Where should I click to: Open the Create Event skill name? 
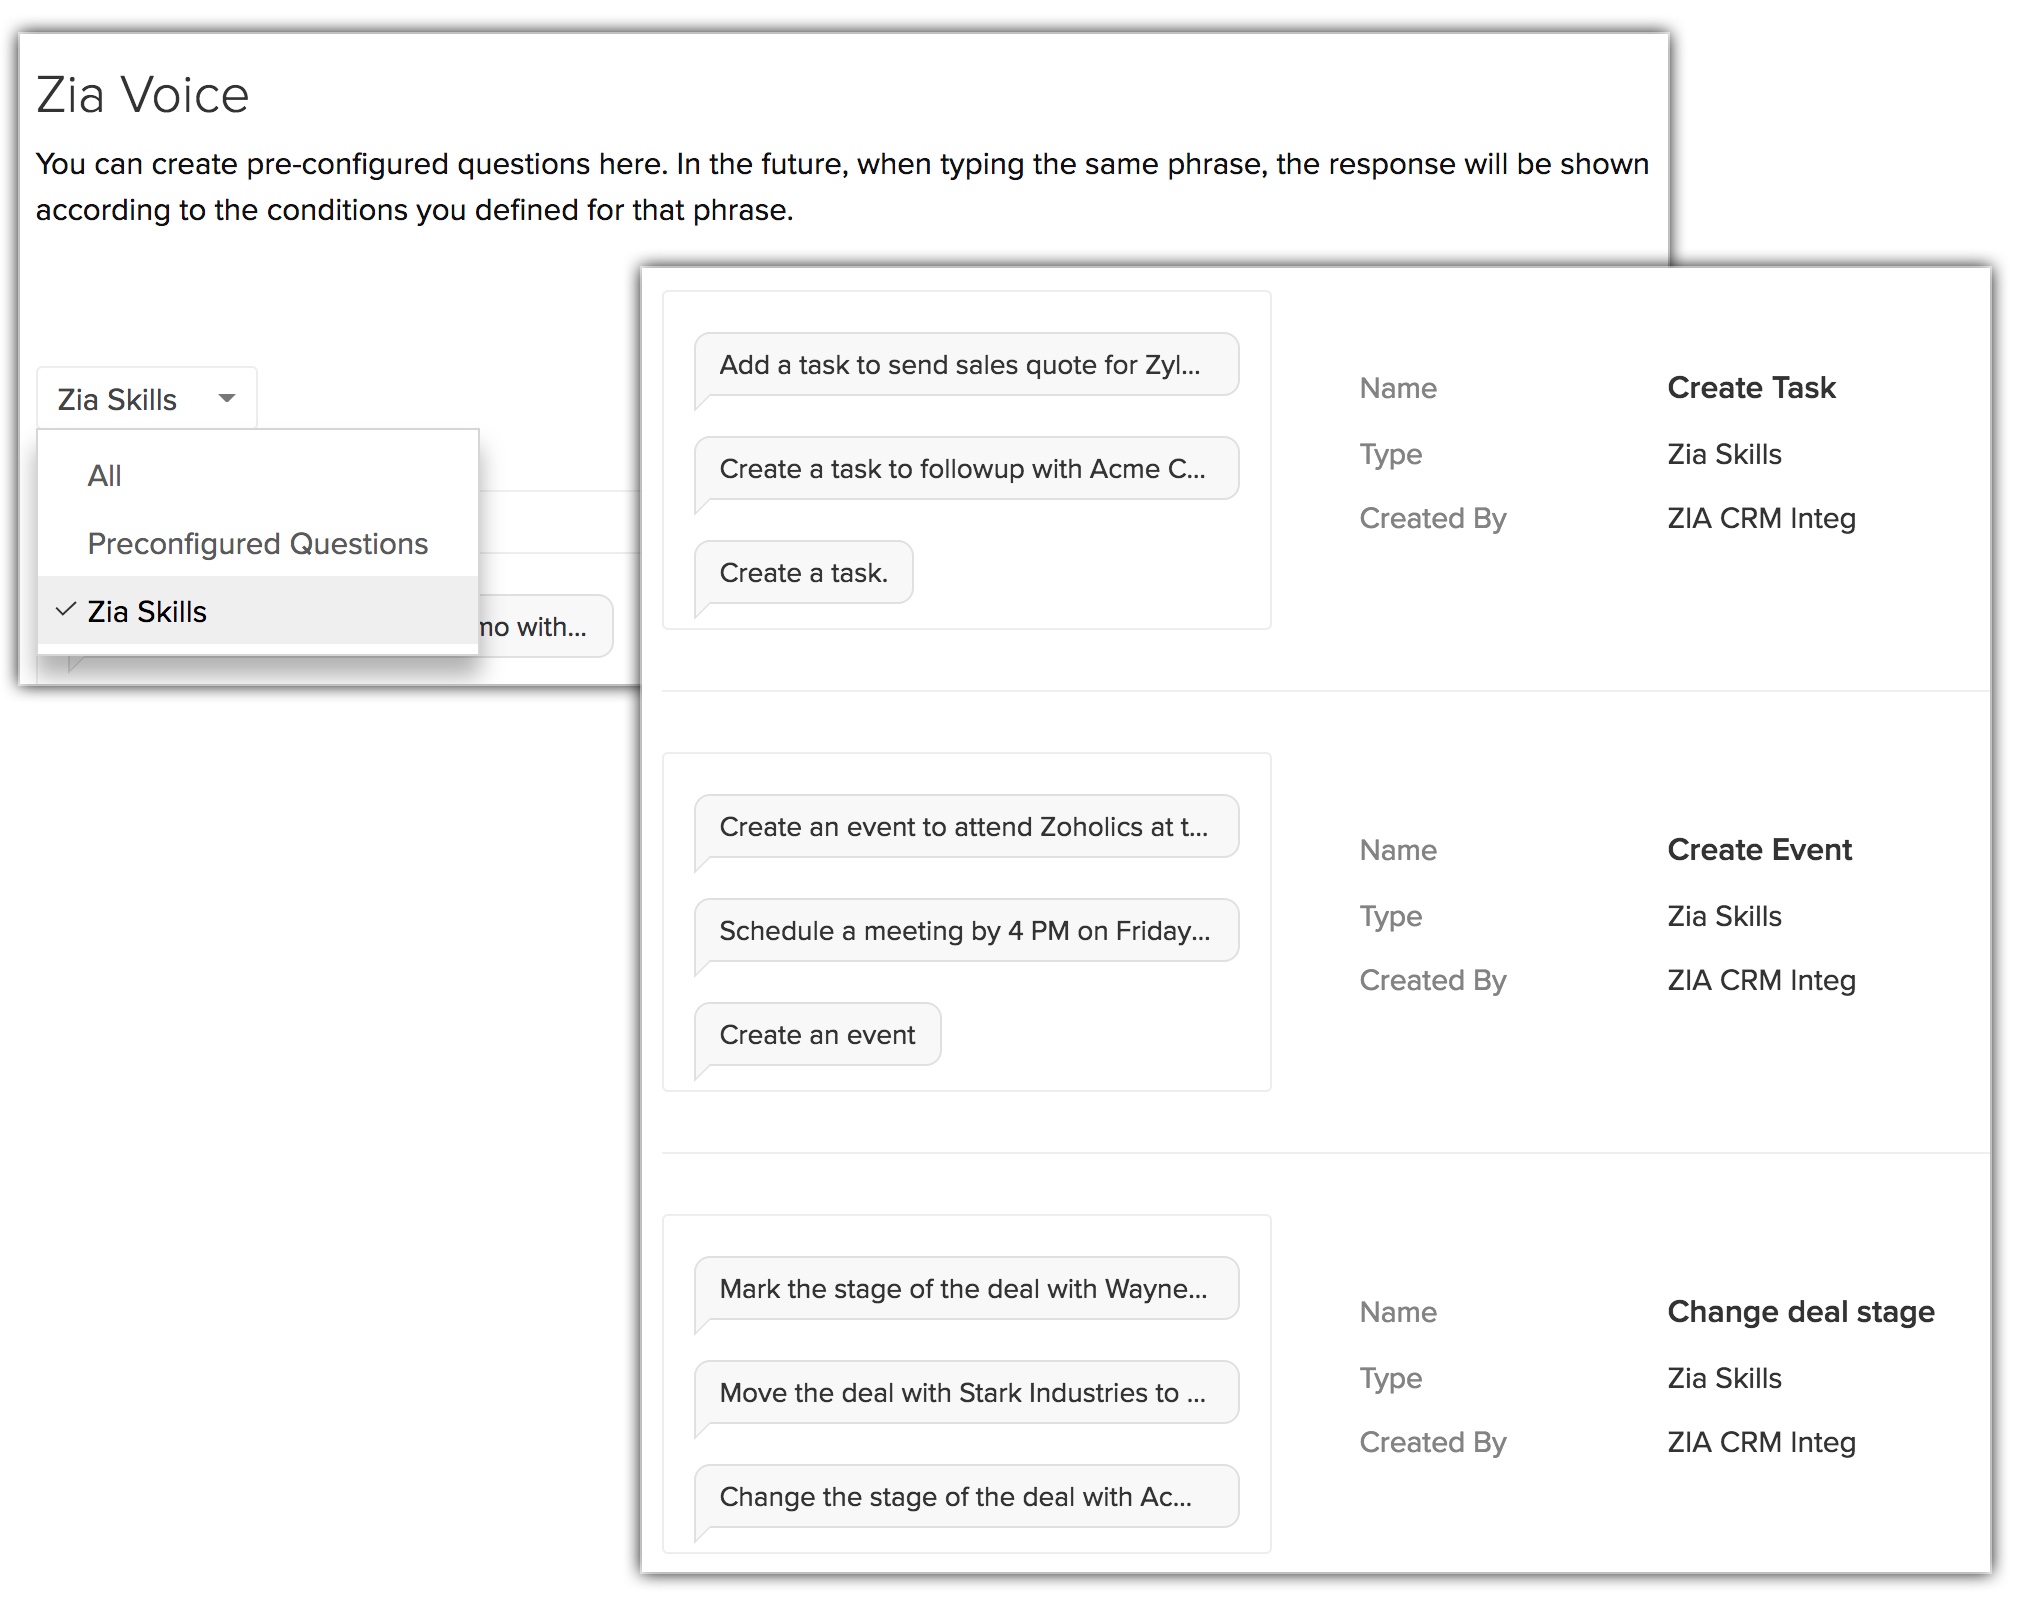pos(1759,850)
